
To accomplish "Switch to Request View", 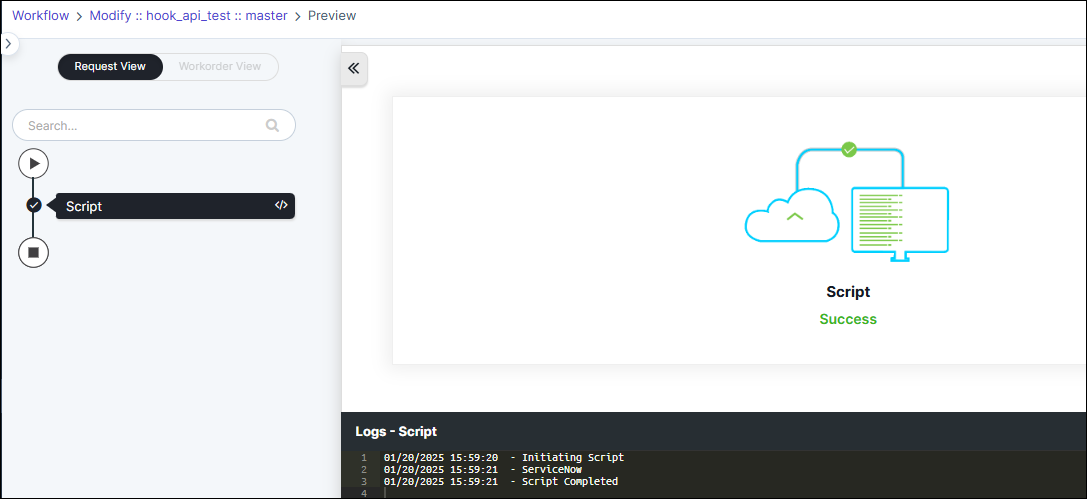I will coord(110,67).
